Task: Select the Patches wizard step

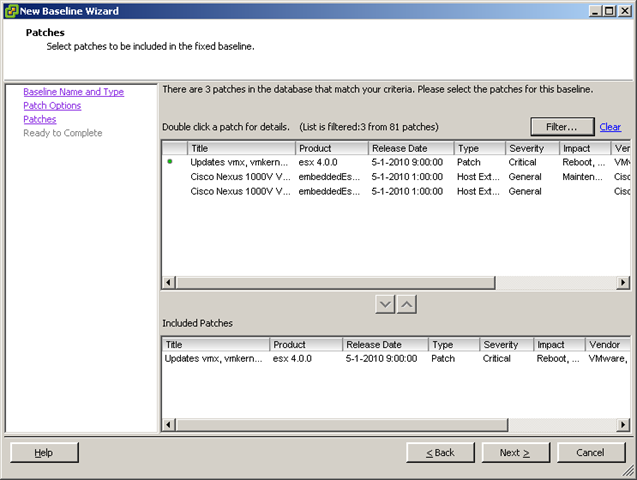Action: pos(40,119)
